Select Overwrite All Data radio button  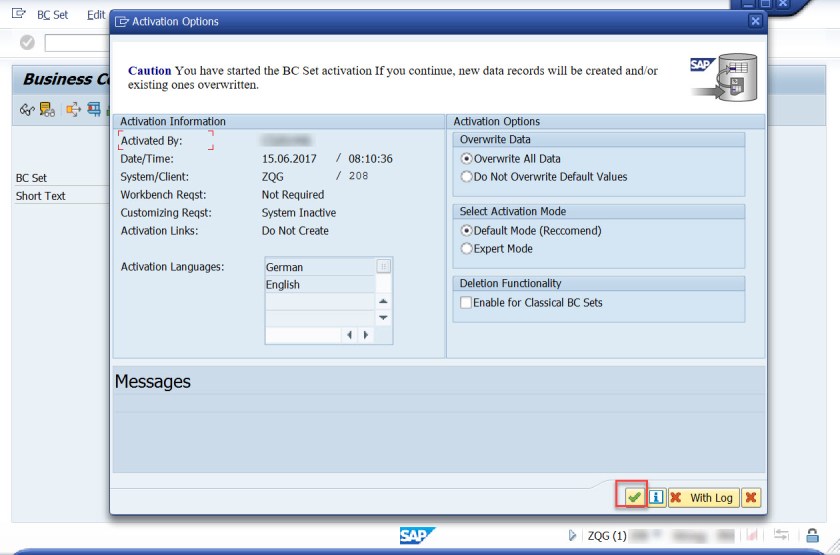[466, 159]
